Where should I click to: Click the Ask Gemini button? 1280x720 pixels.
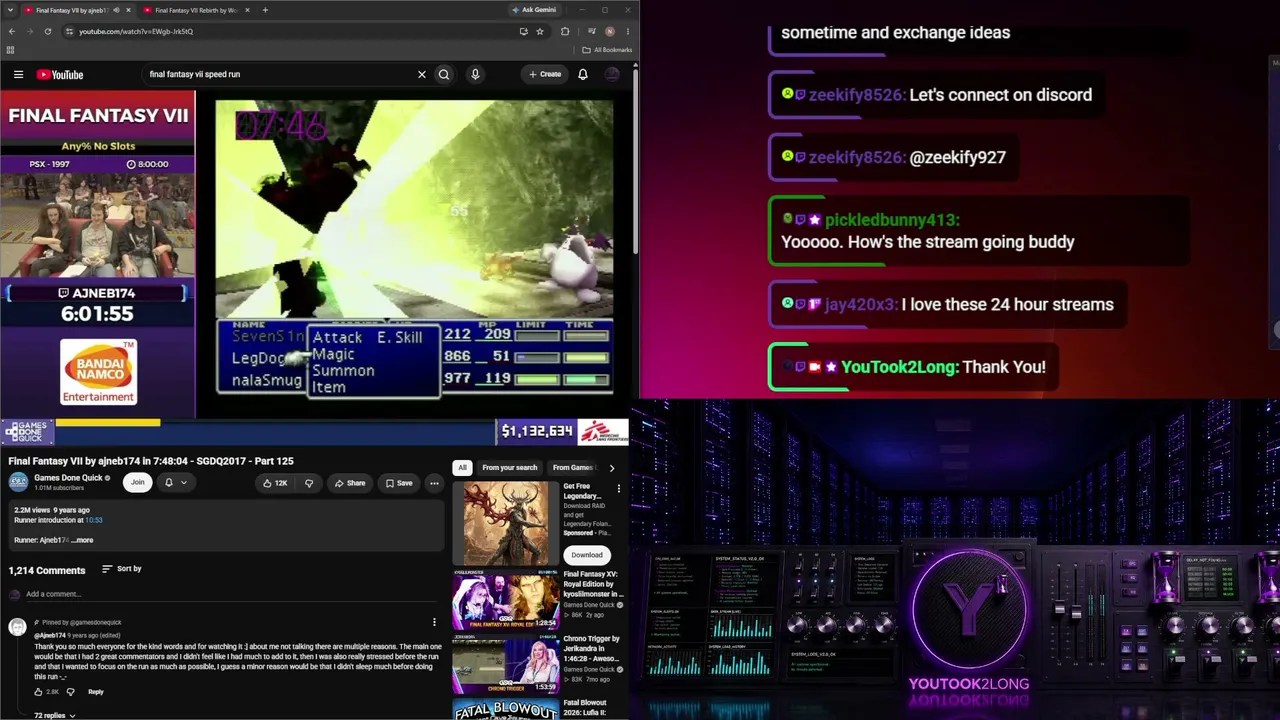[534, 10]
